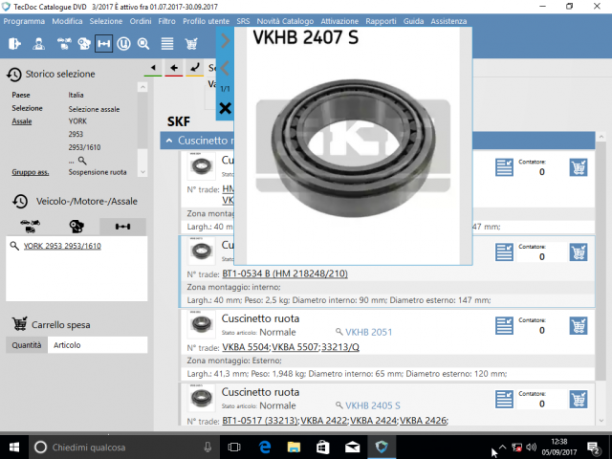Image resolution: width=612 pixels, height=459 pixels.
Task: Open the Selezione menu
Action: [x=106, y=21]
